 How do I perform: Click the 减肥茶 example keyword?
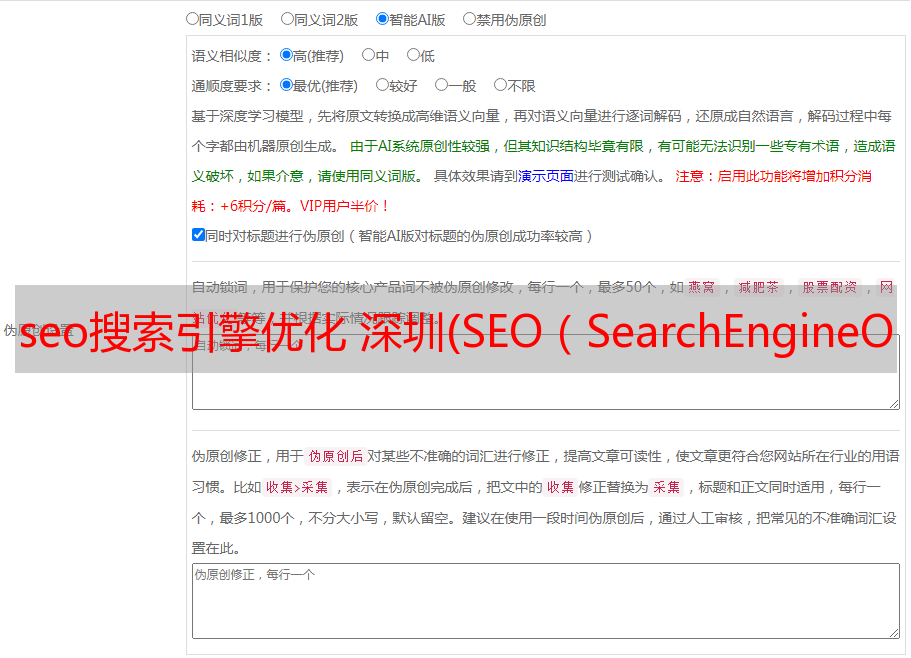[x=758, y=287]
